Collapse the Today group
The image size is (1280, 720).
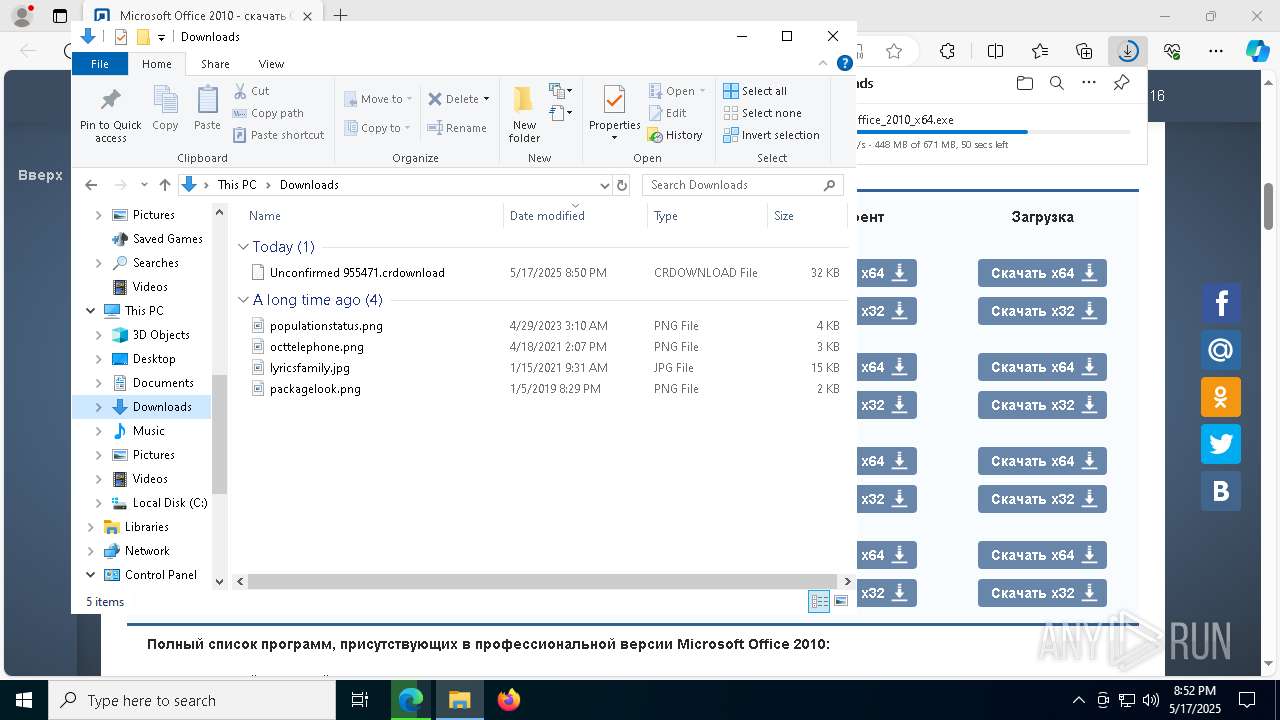tap(244, 247)
